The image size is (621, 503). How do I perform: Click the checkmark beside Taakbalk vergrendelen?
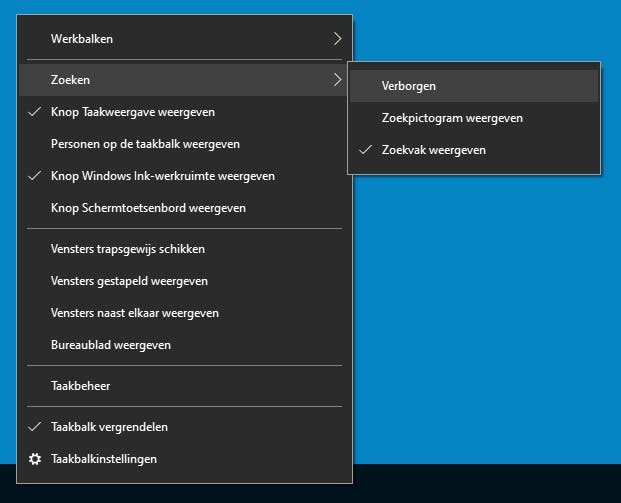pos(35,427)
